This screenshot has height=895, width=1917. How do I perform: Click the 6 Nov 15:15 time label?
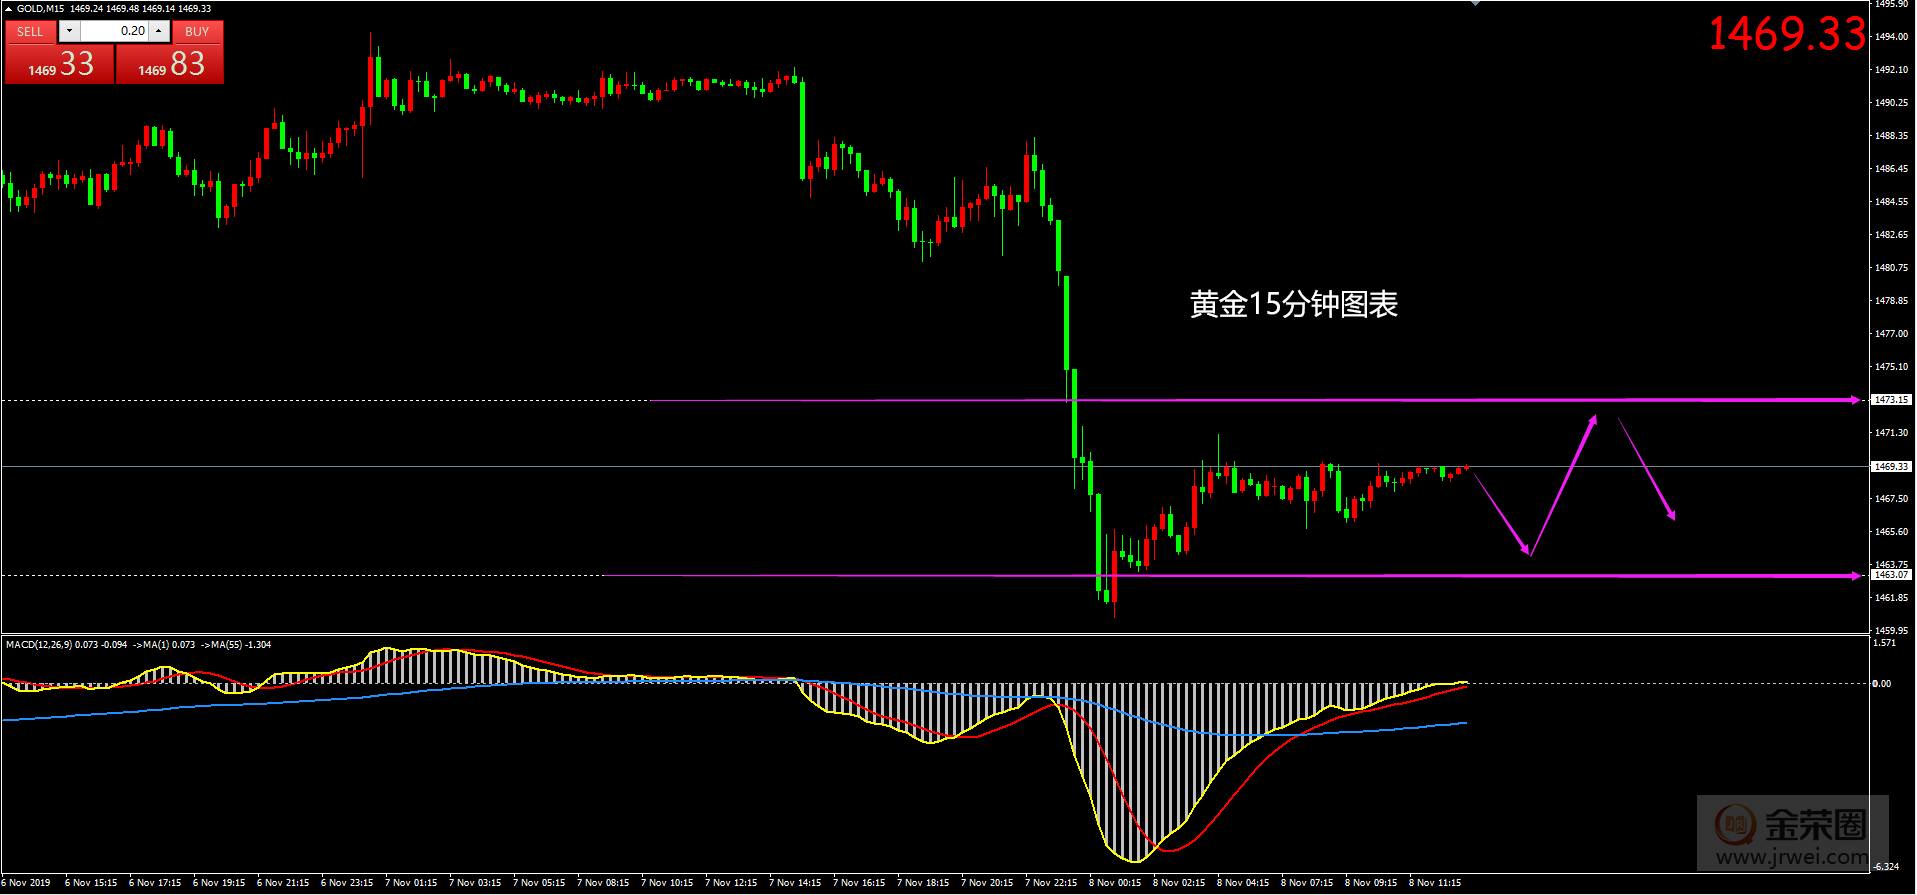[x=91, y=883]
